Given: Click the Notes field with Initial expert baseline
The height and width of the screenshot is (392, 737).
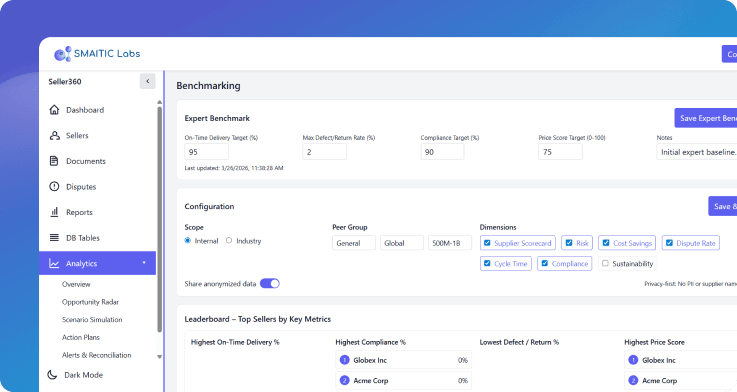Looking at the screenshot, I should coord(697,152).
